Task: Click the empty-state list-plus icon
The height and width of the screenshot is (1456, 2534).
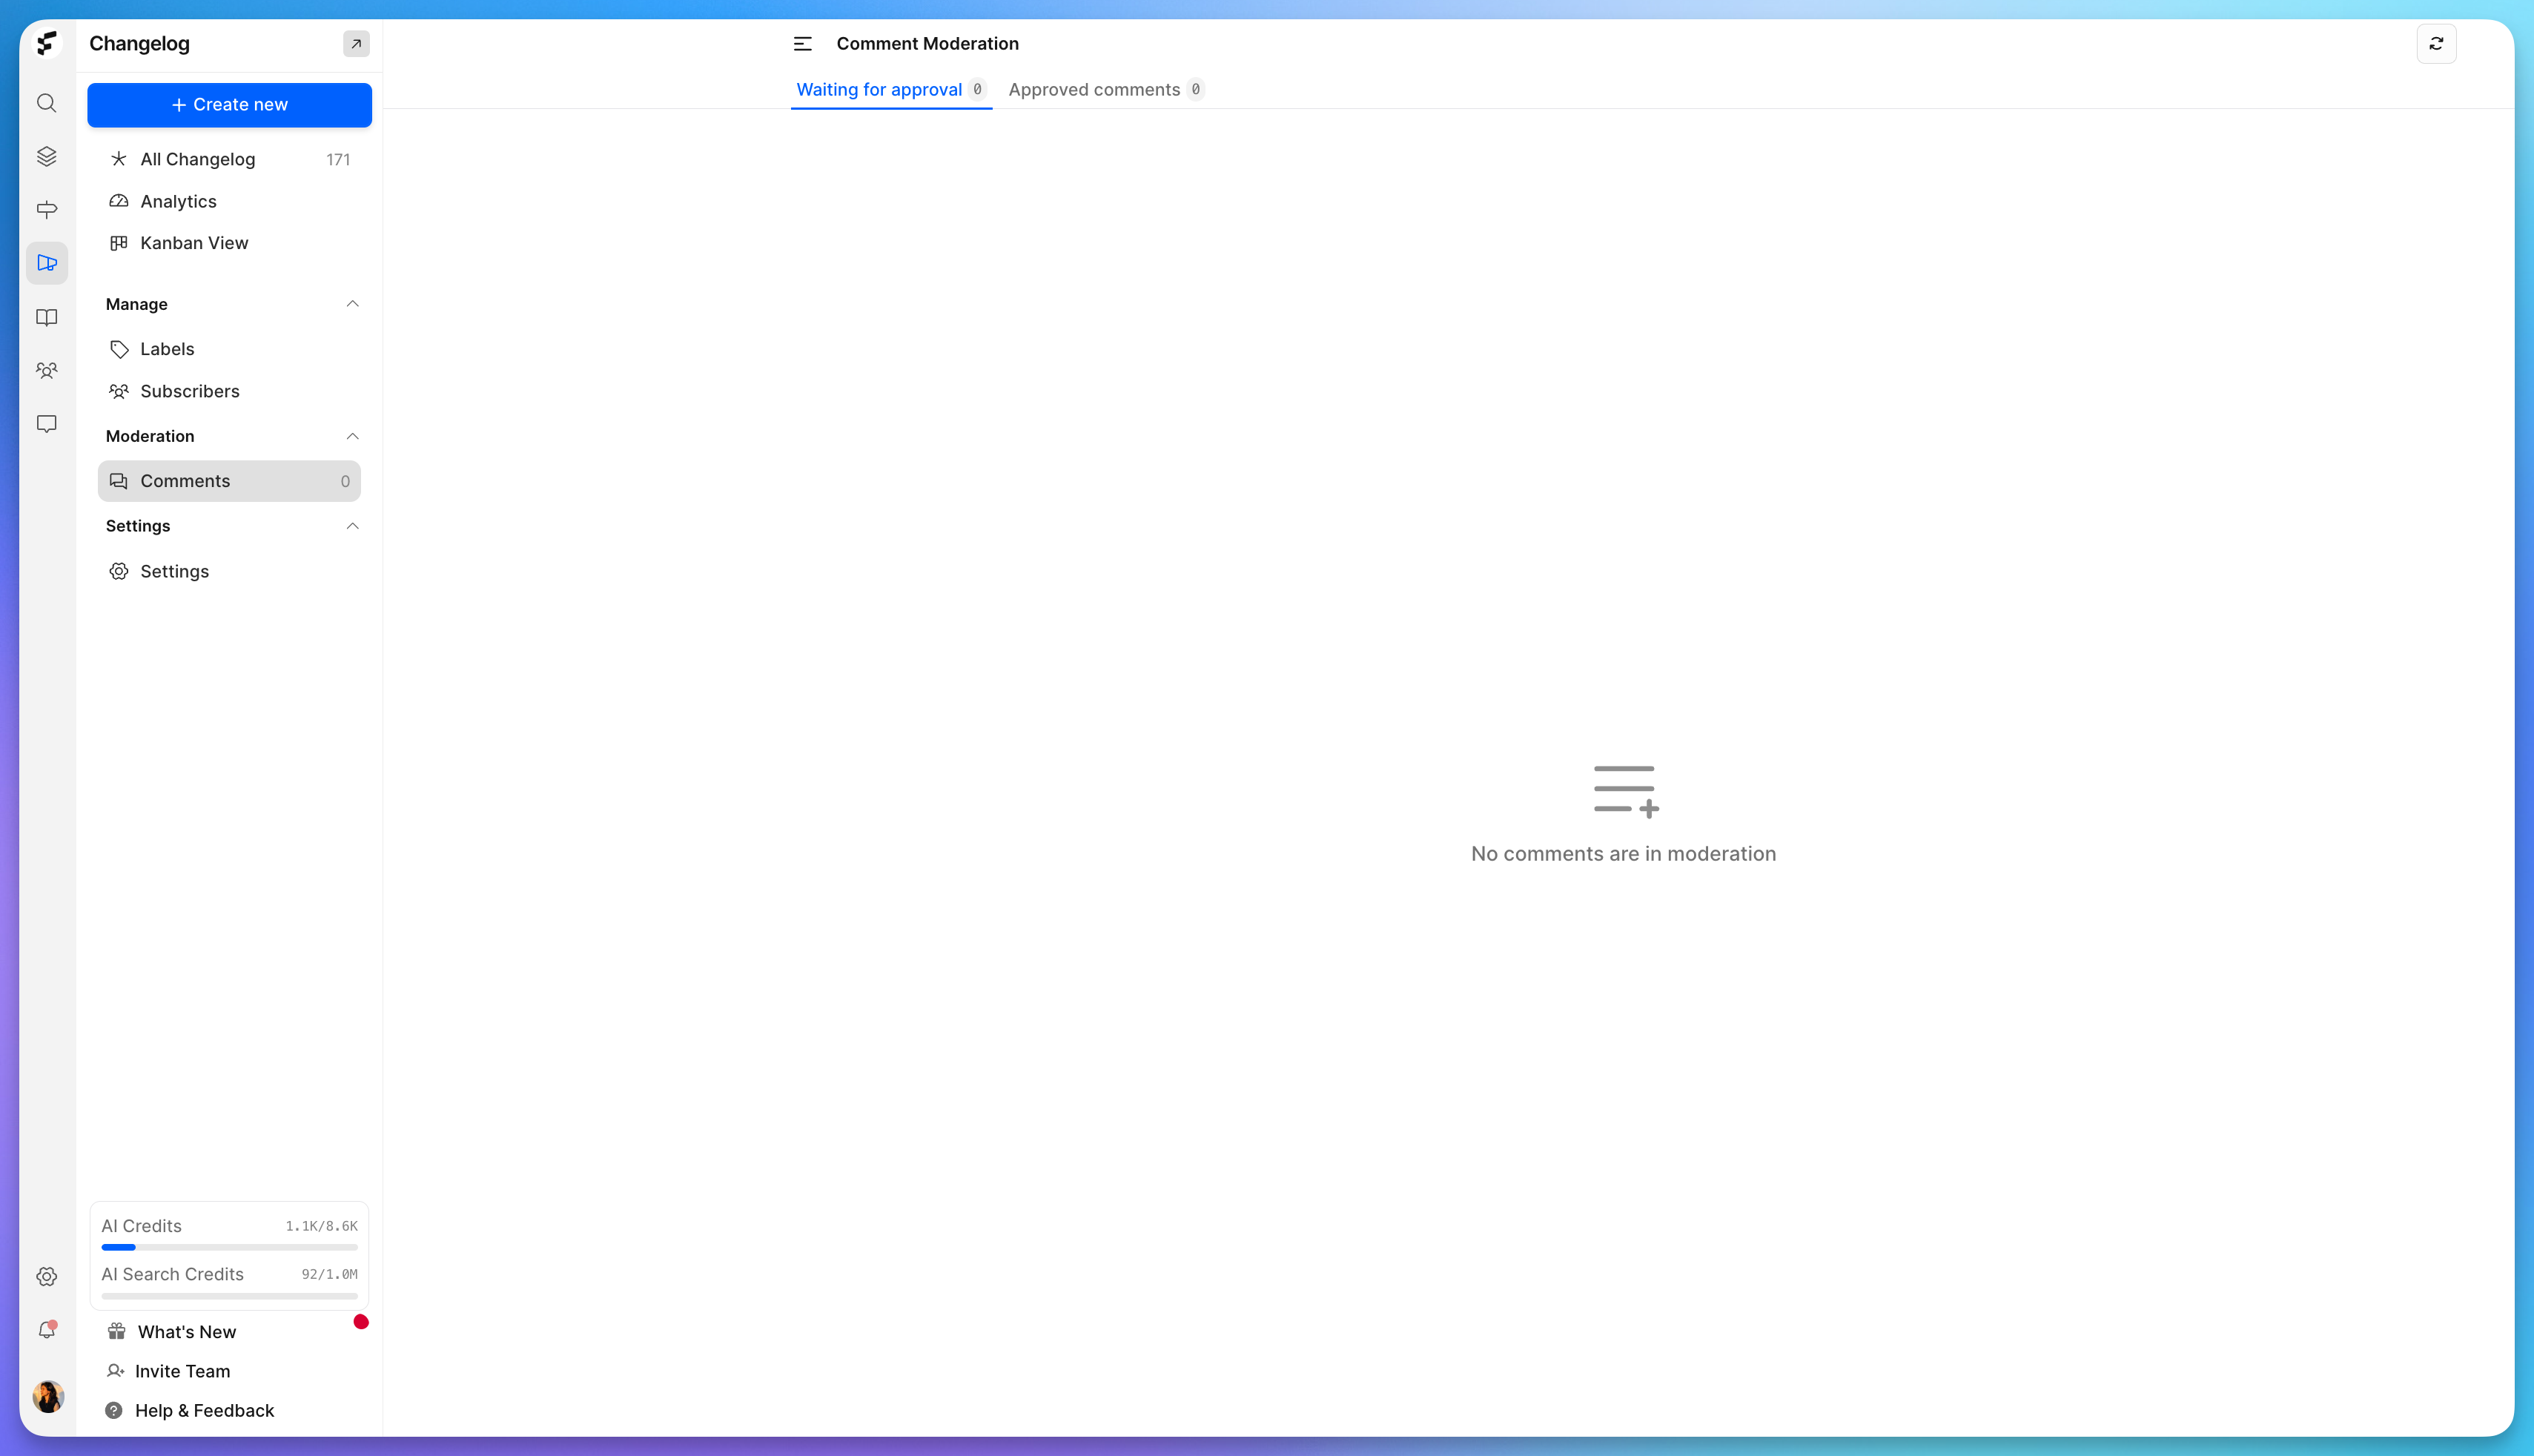Action: (1626, 792)
